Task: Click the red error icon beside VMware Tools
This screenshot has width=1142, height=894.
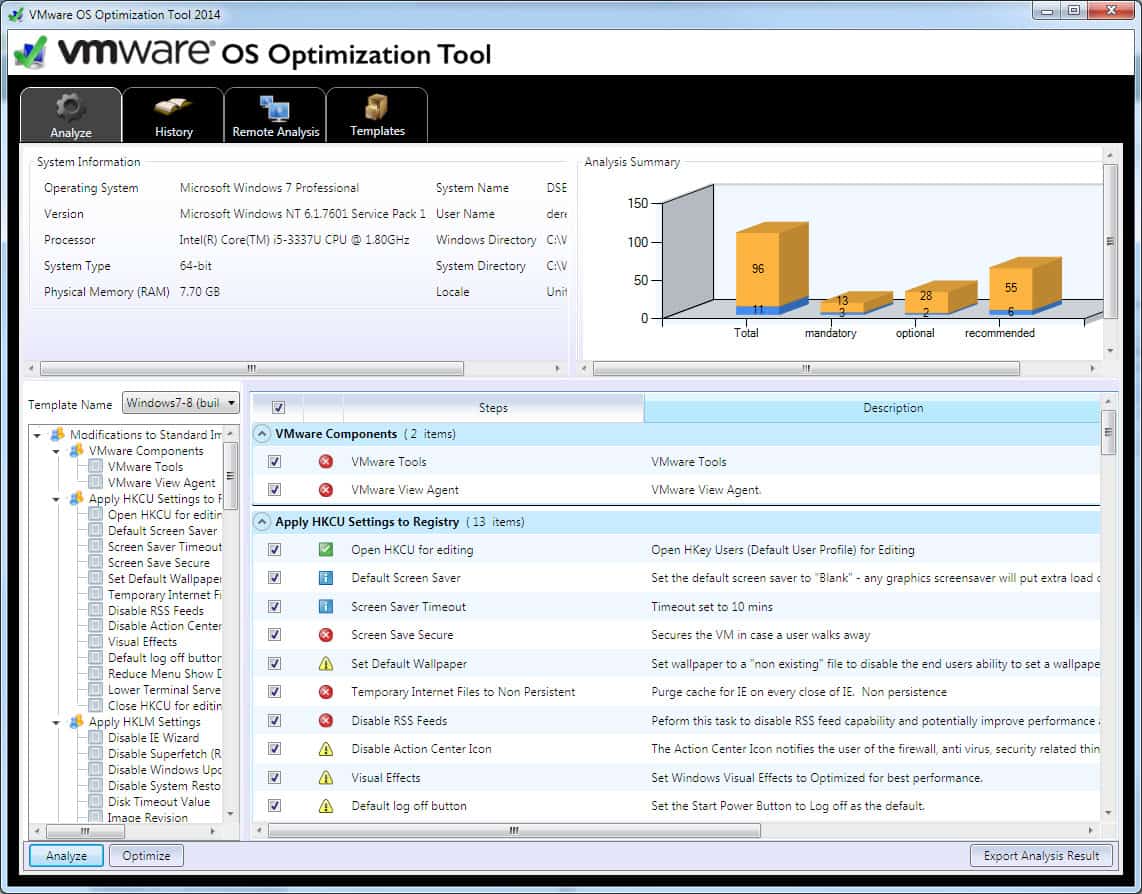Action: point(326,461)
